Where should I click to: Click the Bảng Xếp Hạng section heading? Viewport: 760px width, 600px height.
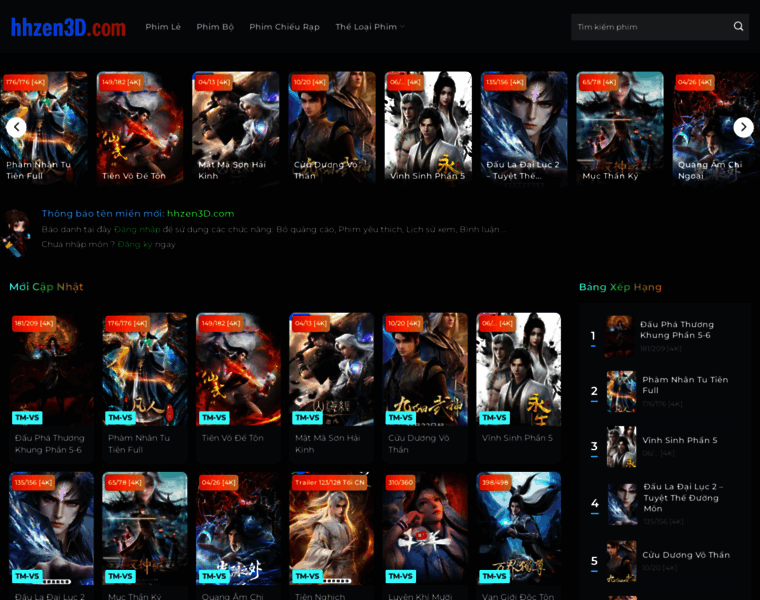click(620, 286)
